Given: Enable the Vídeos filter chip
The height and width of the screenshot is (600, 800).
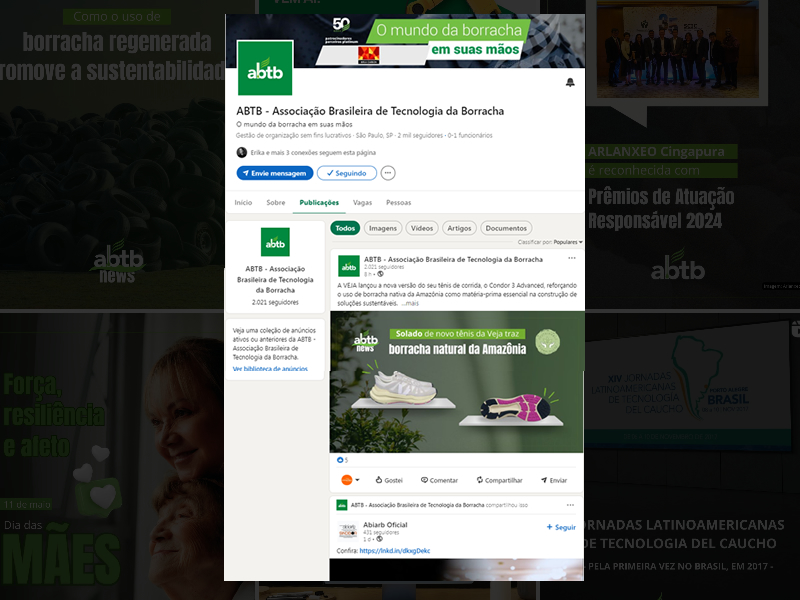Looking at the screenshot, I should tap(422, 228).
